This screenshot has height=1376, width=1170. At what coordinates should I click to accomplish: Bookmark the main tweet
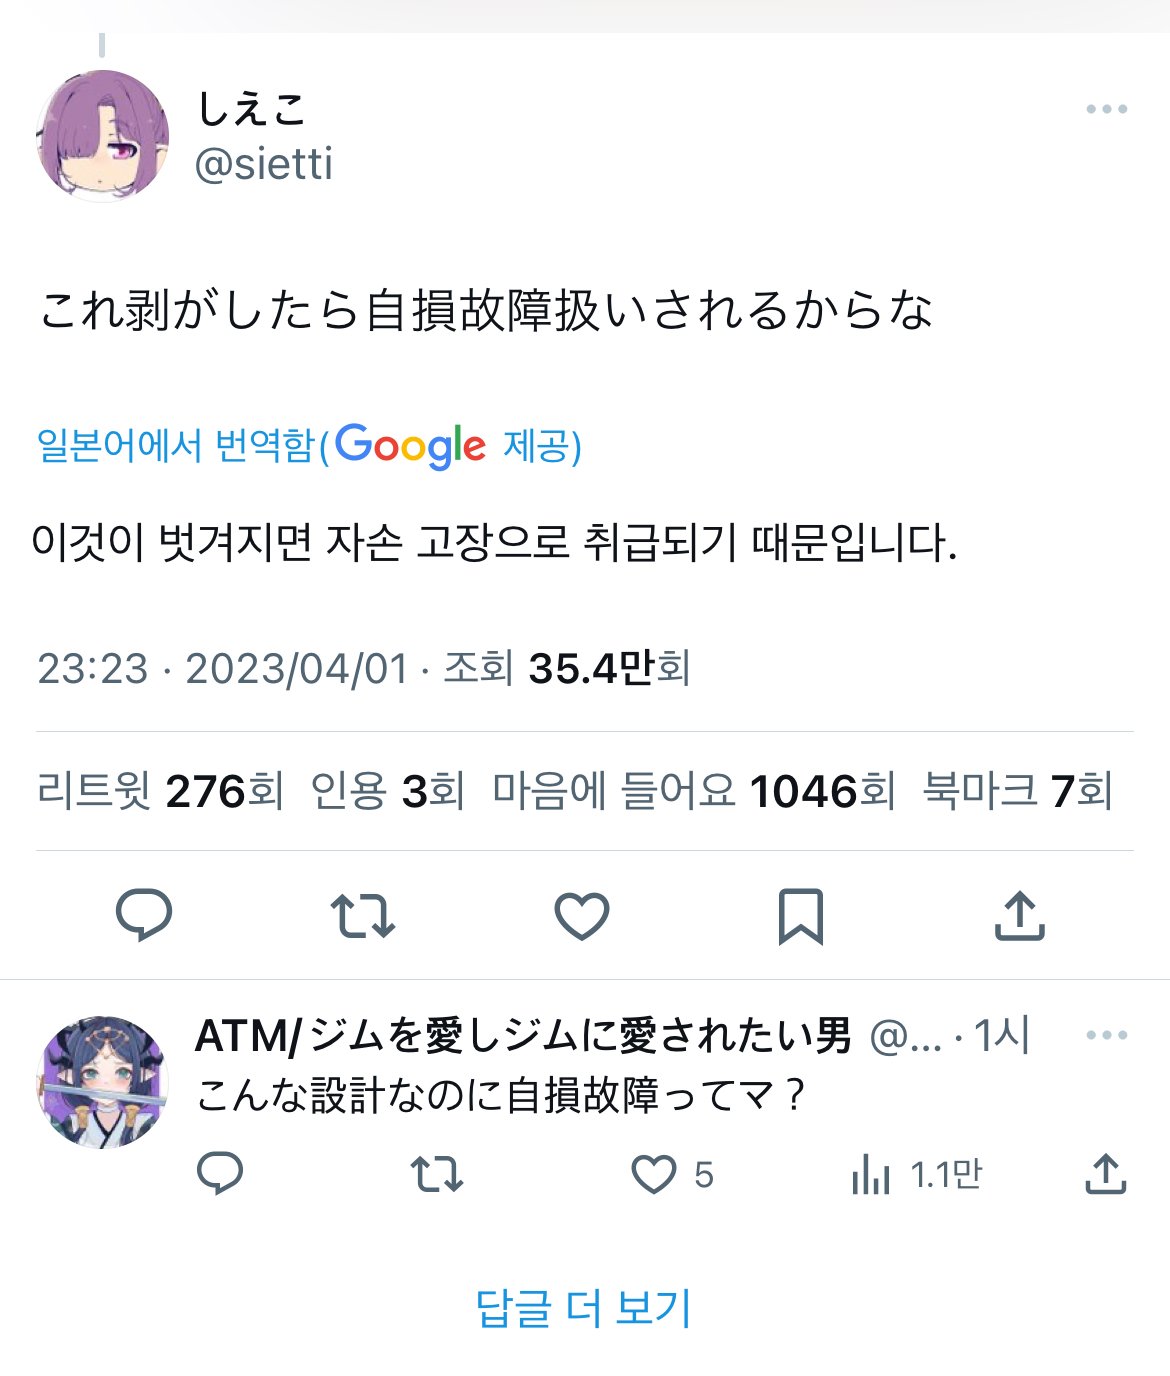[x=800, y=915]
